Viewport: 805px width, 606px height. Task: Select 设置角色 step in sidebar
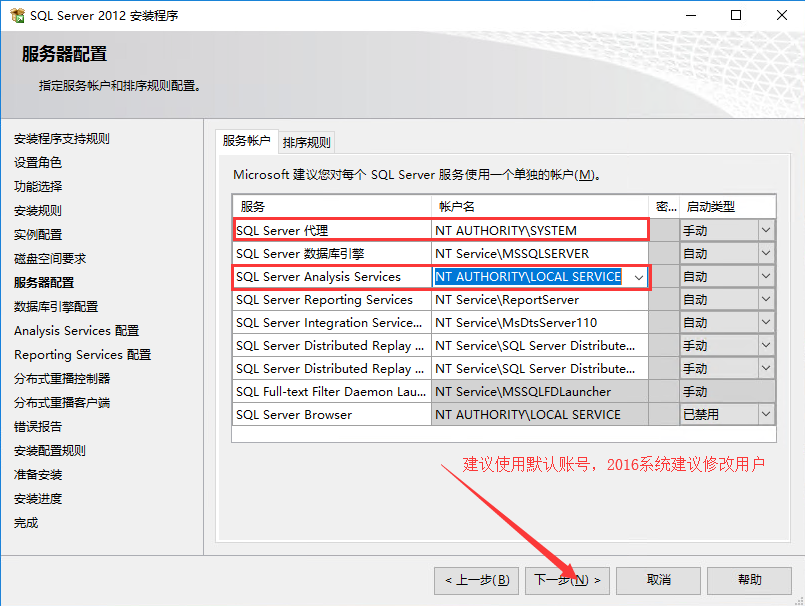click(x=38, y=163)
